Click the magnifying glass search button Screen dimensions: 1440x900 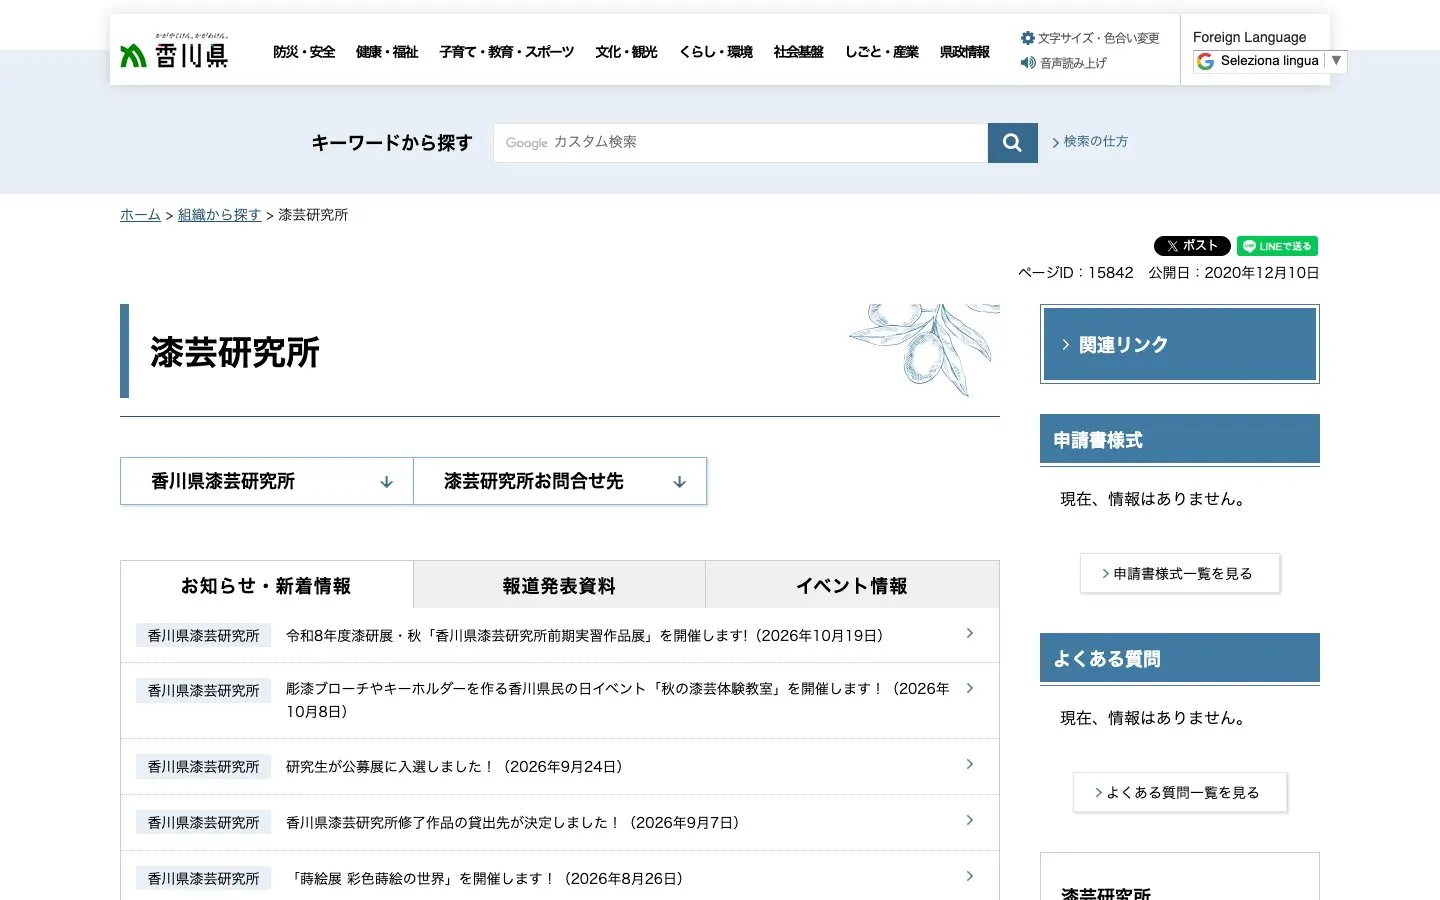1012,143
